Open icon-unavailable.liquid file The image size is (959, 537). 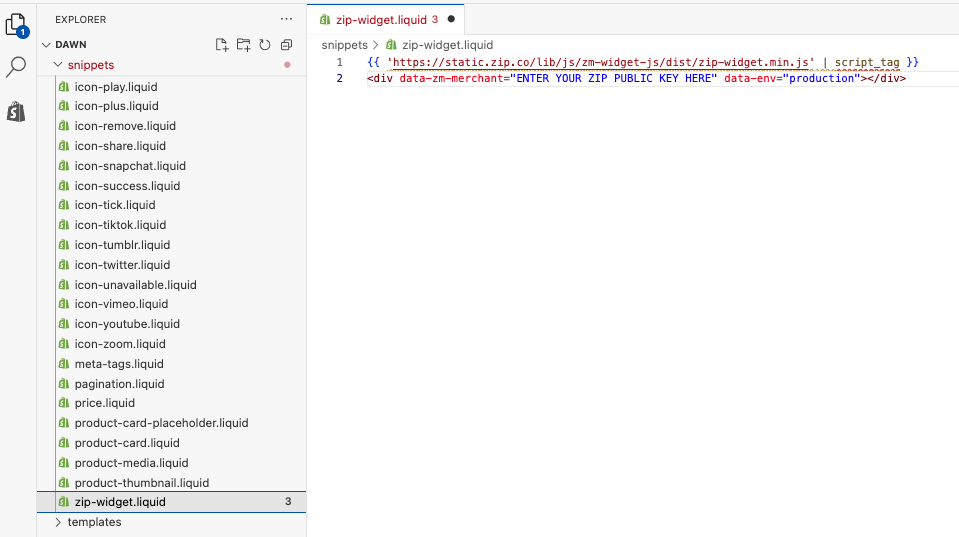(171, 284)
